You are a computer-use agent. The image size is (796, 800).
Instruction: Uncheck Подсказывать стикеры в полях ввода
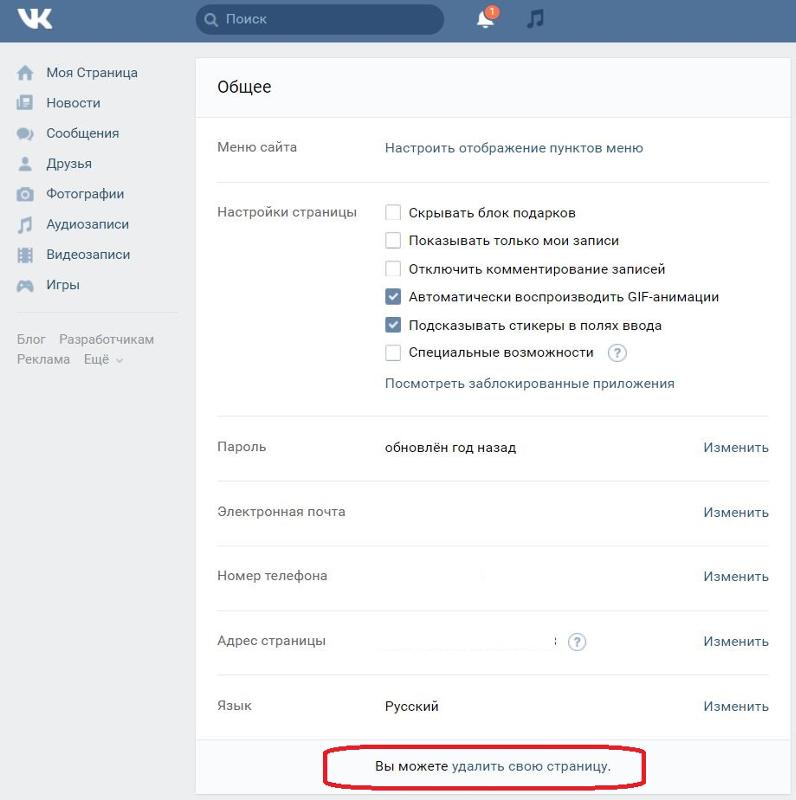click(x=393, y=325)
